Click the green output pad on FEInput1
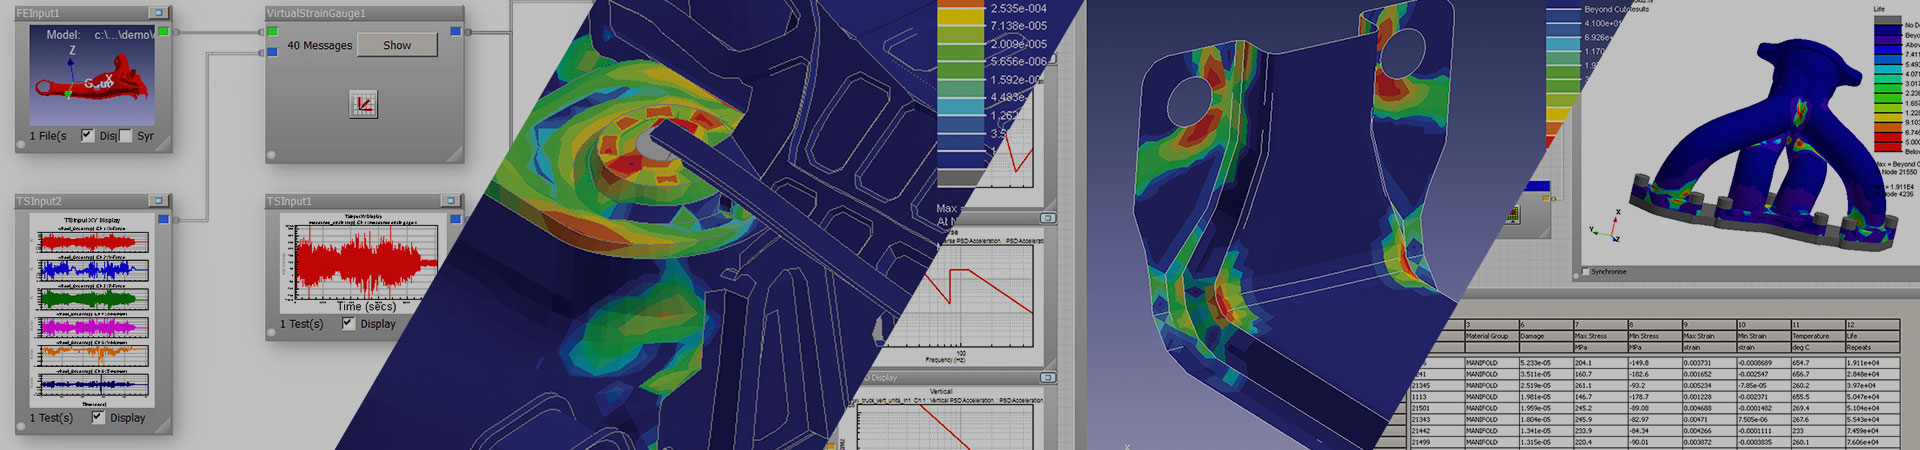Viewport: 1920px width, 450px height. click(164, 32)
